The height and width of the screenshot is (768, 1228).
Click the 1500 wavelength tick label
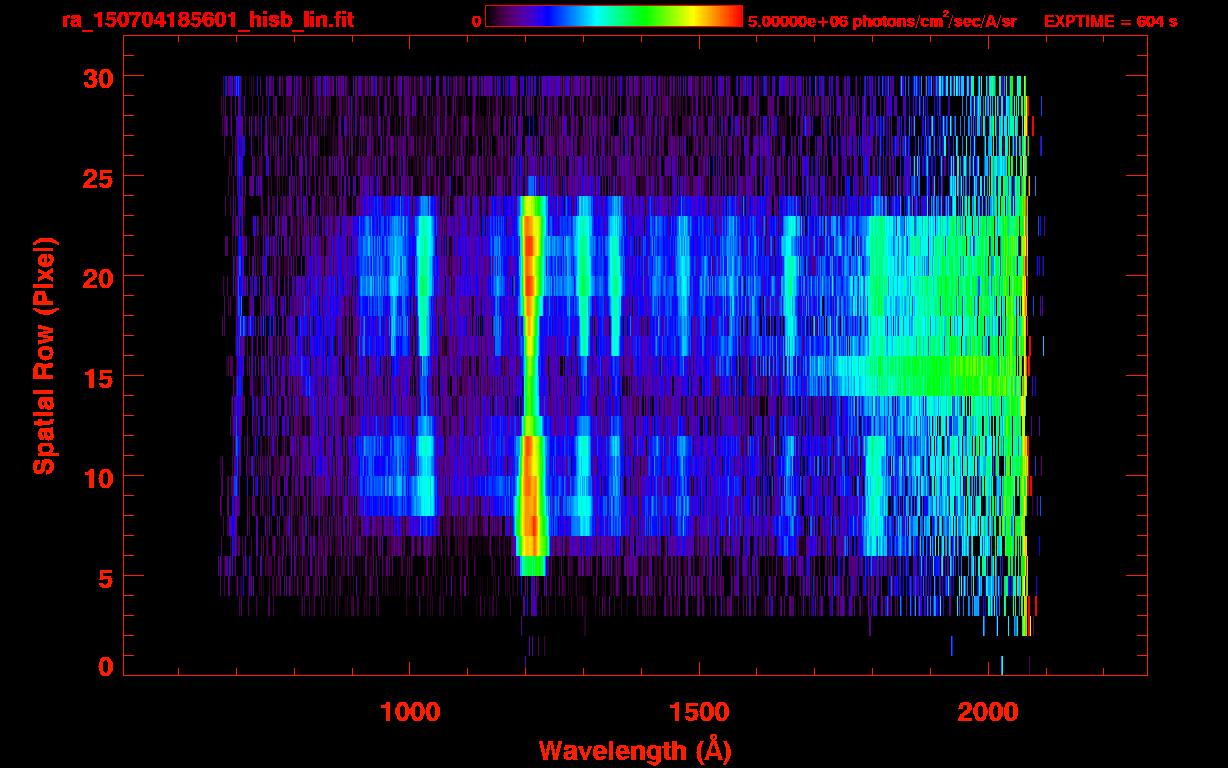[698, 712]
